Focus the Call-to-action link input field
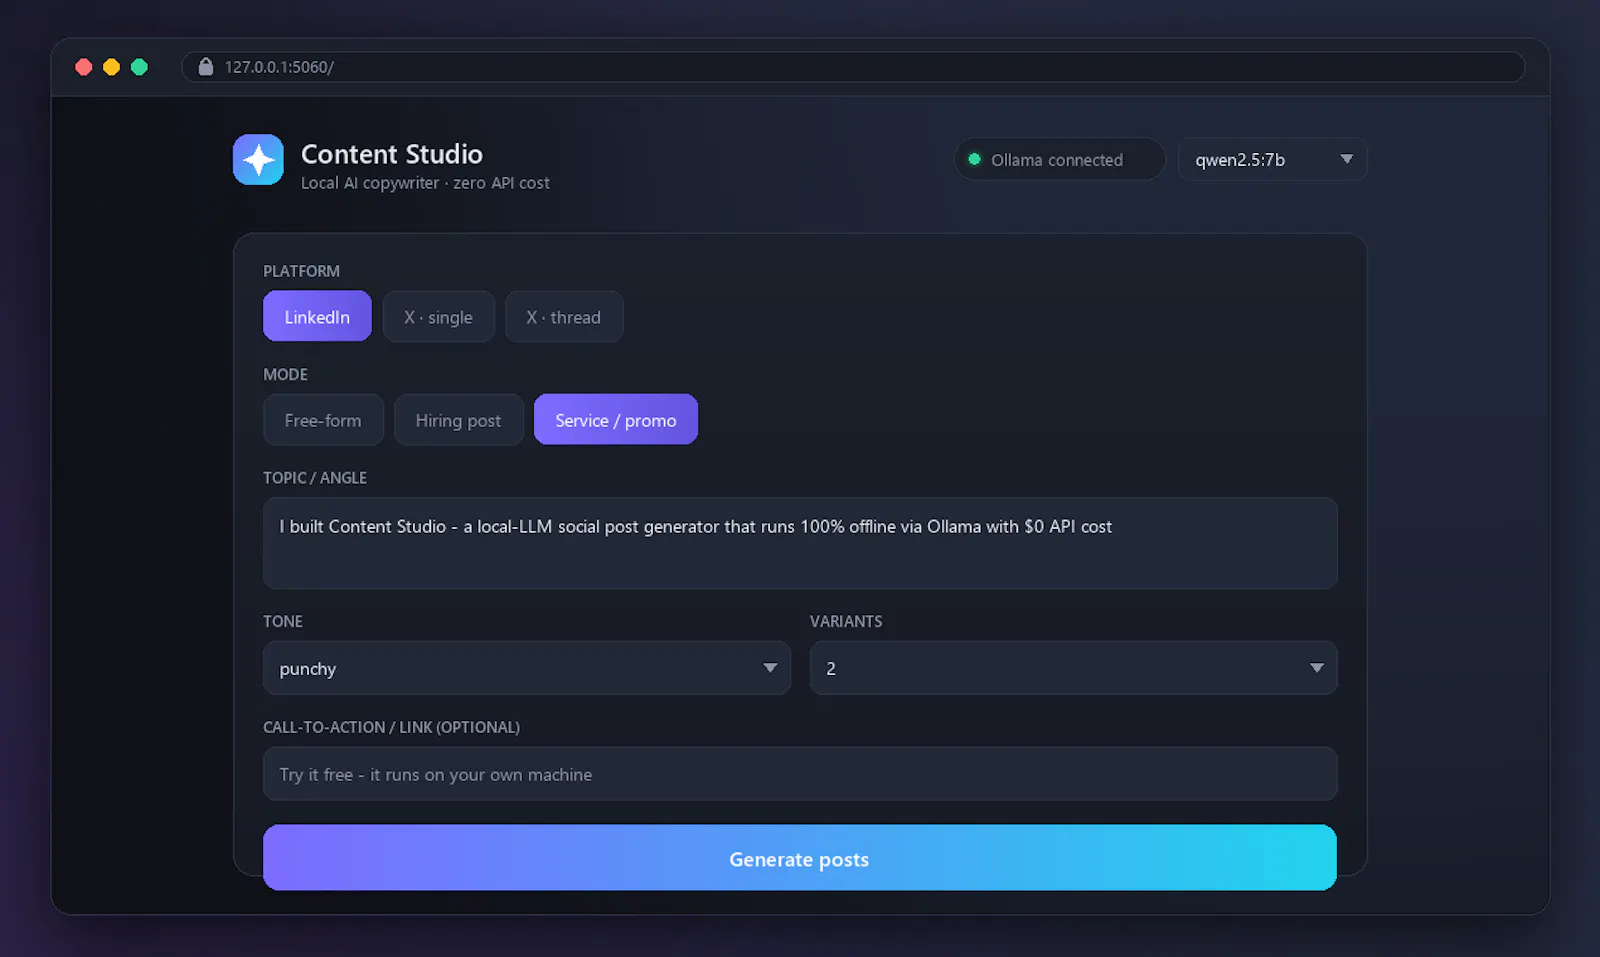The image size is (1600, 957). tap(800, 774)
